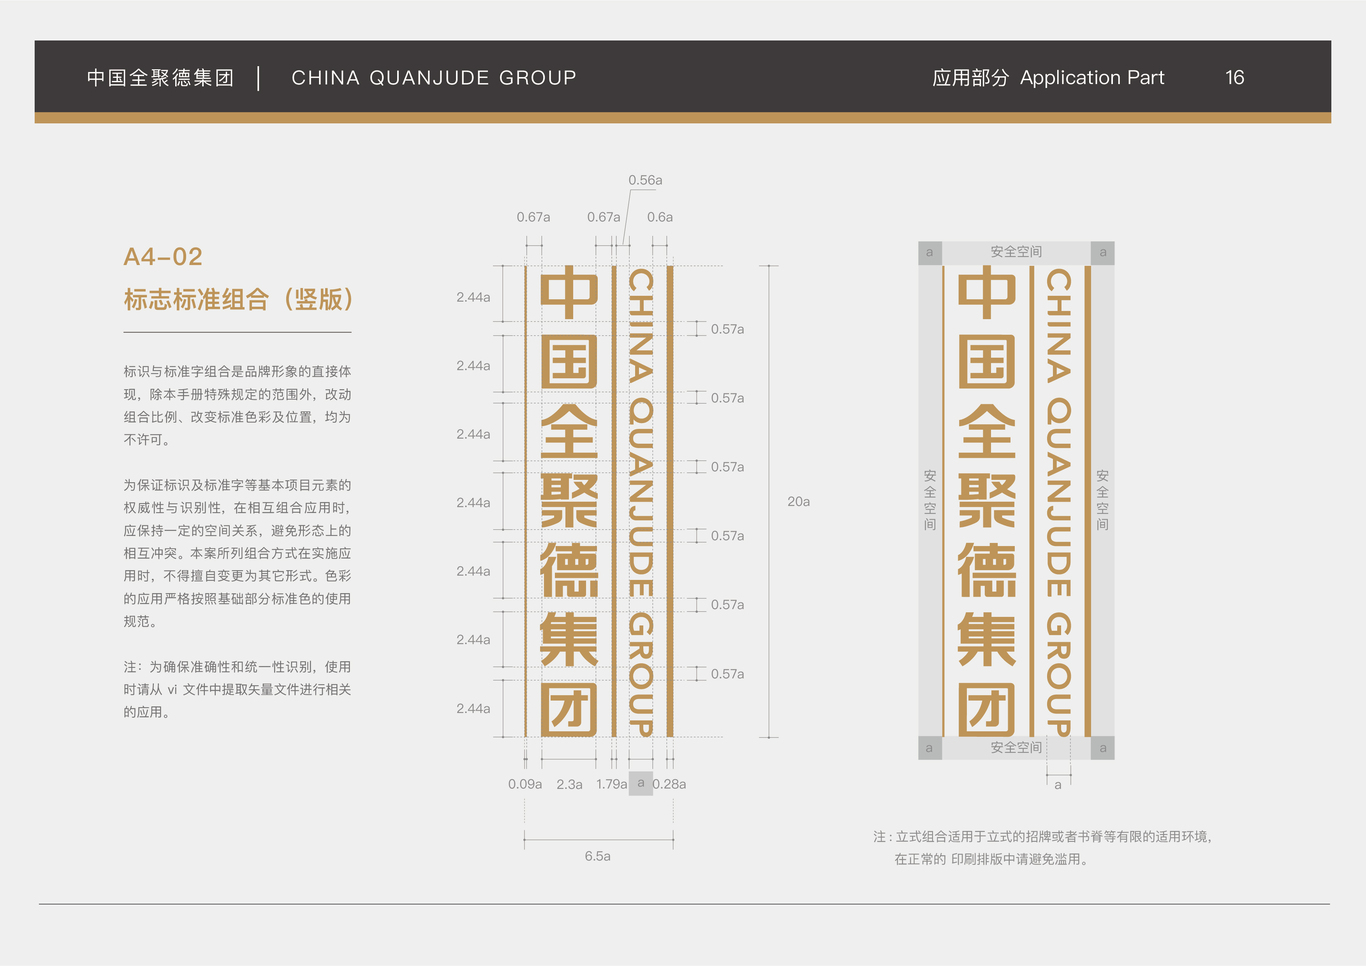Image resolution: width=1366 pixels, height=966 pixels.
Task: Click the bottommost 0.57a spacing label
Action: point(727,674)
